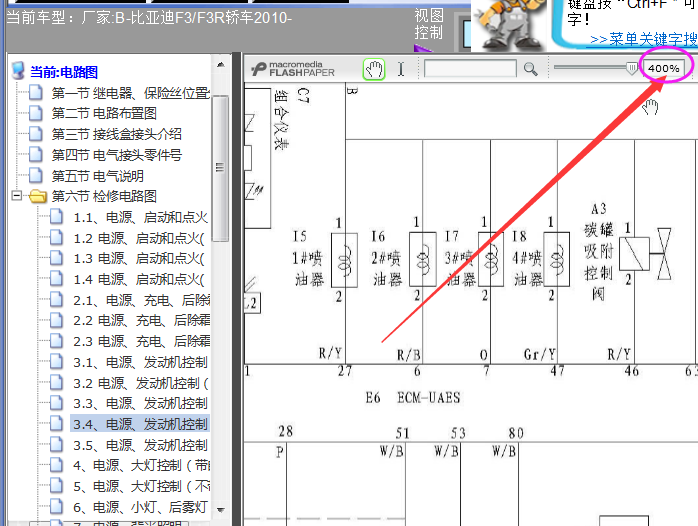This screenshot has width=698, height=526.
Task: Click the tree panel scrollbar thumb
Action: pos(220,168)
